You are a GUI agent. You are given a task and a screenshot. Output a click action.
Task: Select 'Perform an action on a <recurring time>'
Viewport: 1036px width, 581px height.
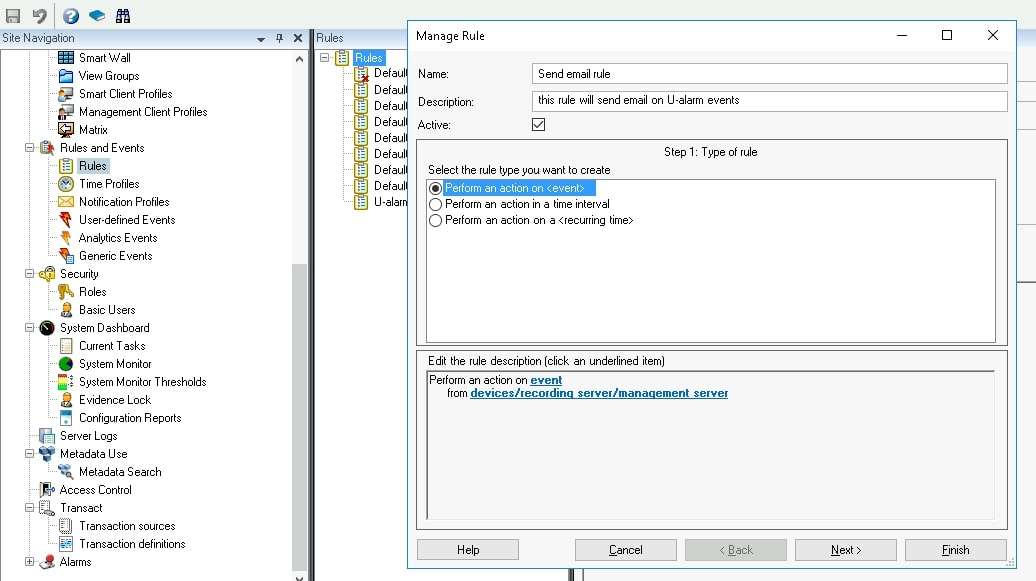436,220
